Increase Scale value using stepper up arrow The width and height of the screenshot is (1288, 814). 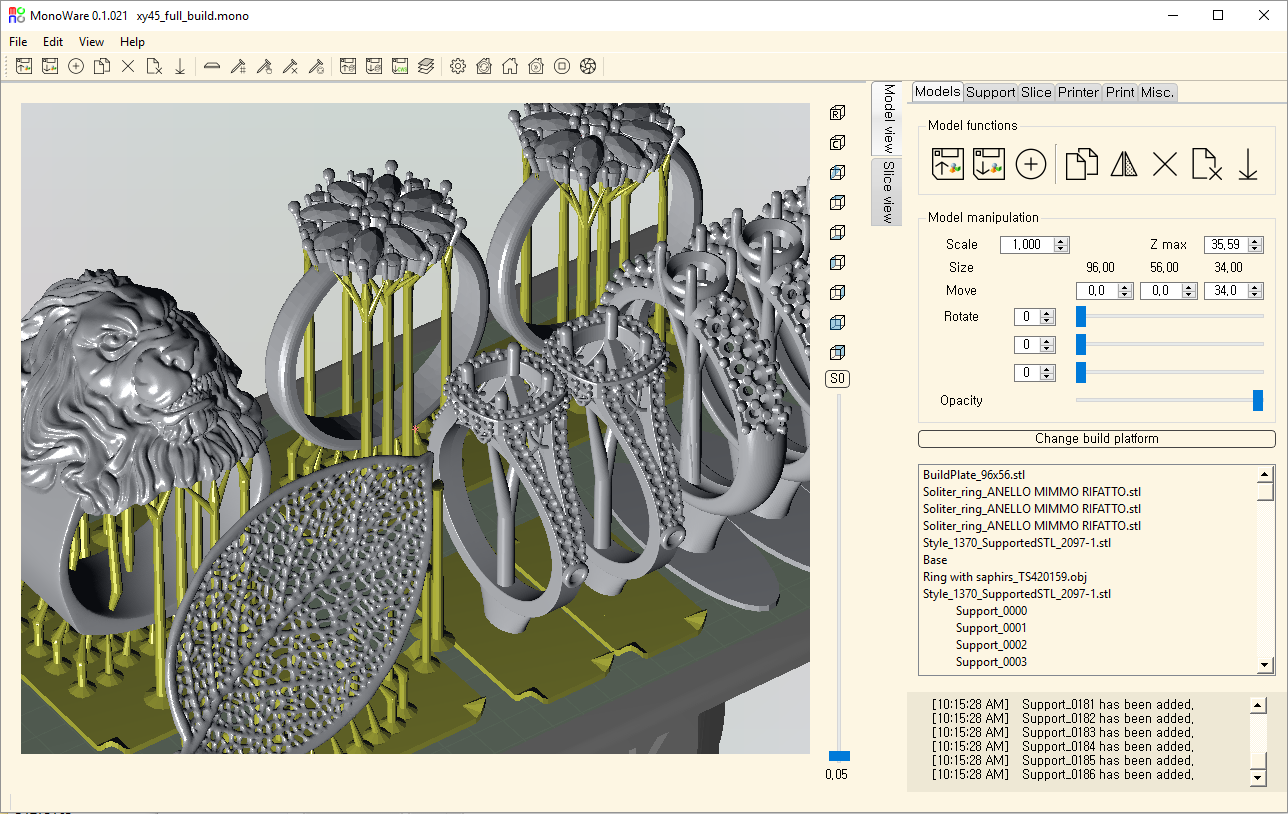1061,241
